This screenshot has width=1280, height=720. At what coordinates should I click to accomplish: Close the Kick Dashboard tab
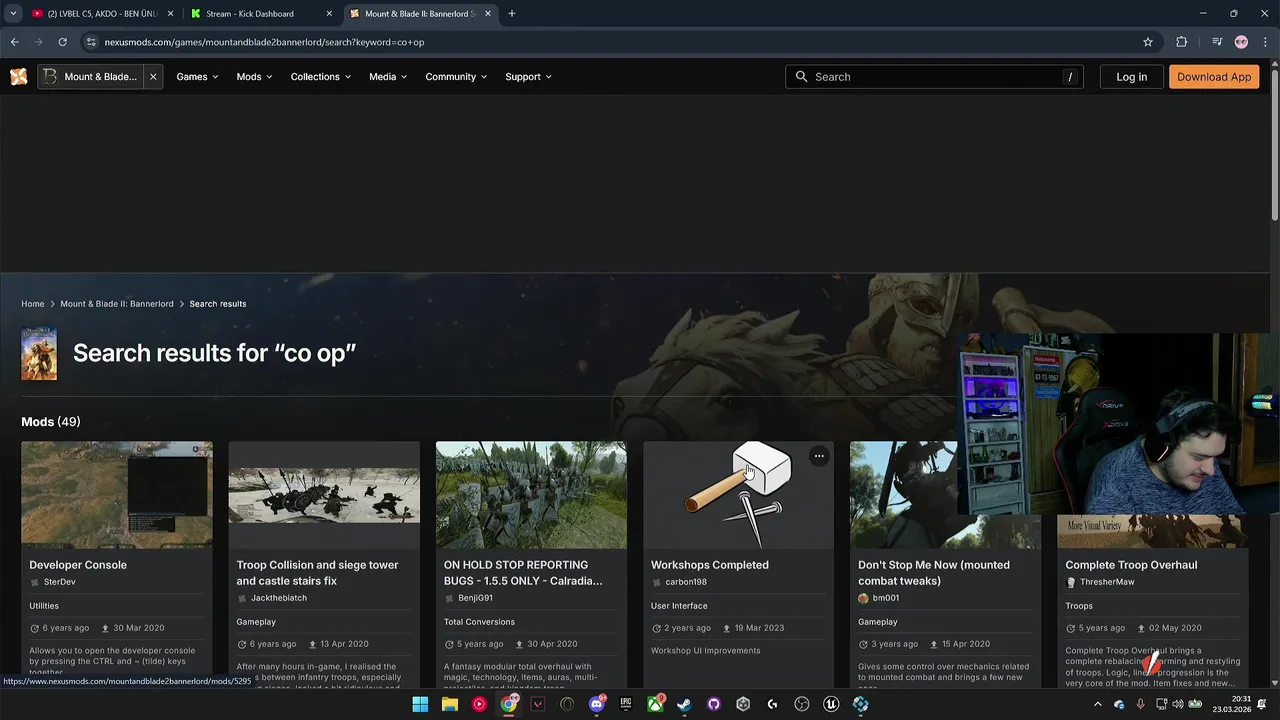pos(329,14)
